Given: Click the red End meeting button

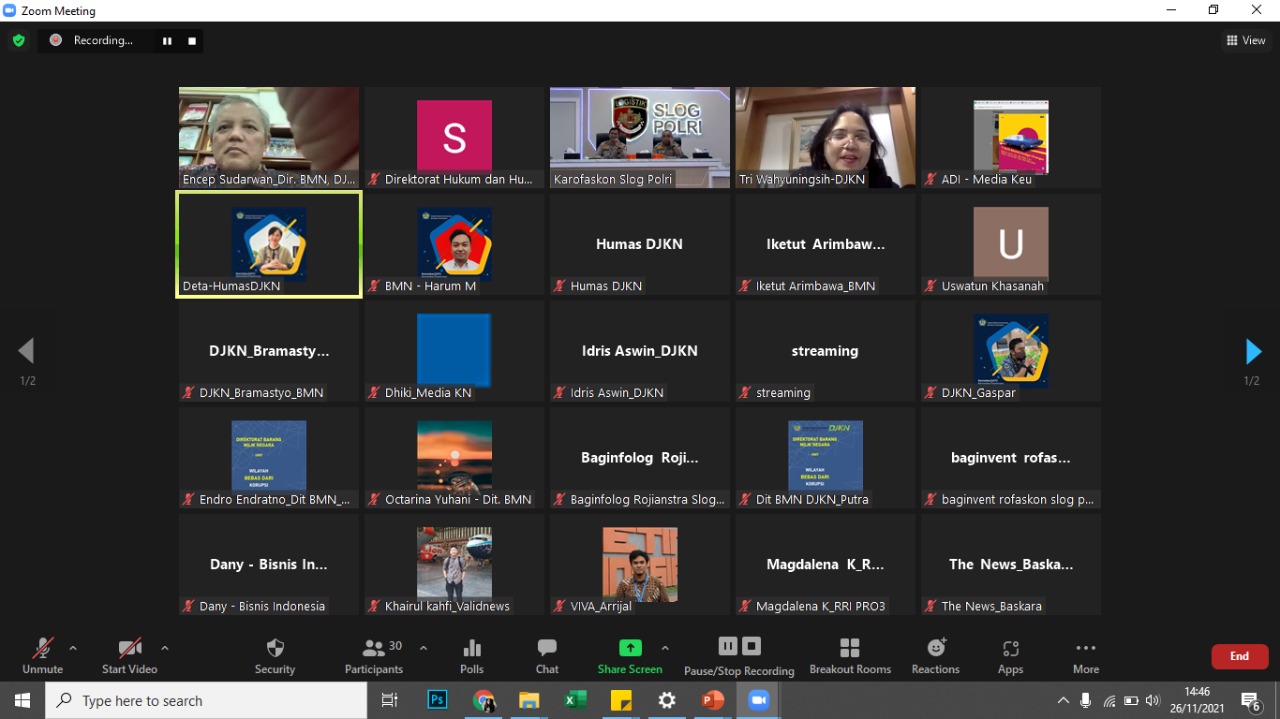Looking at the screenshot, I should (1239, 656).
